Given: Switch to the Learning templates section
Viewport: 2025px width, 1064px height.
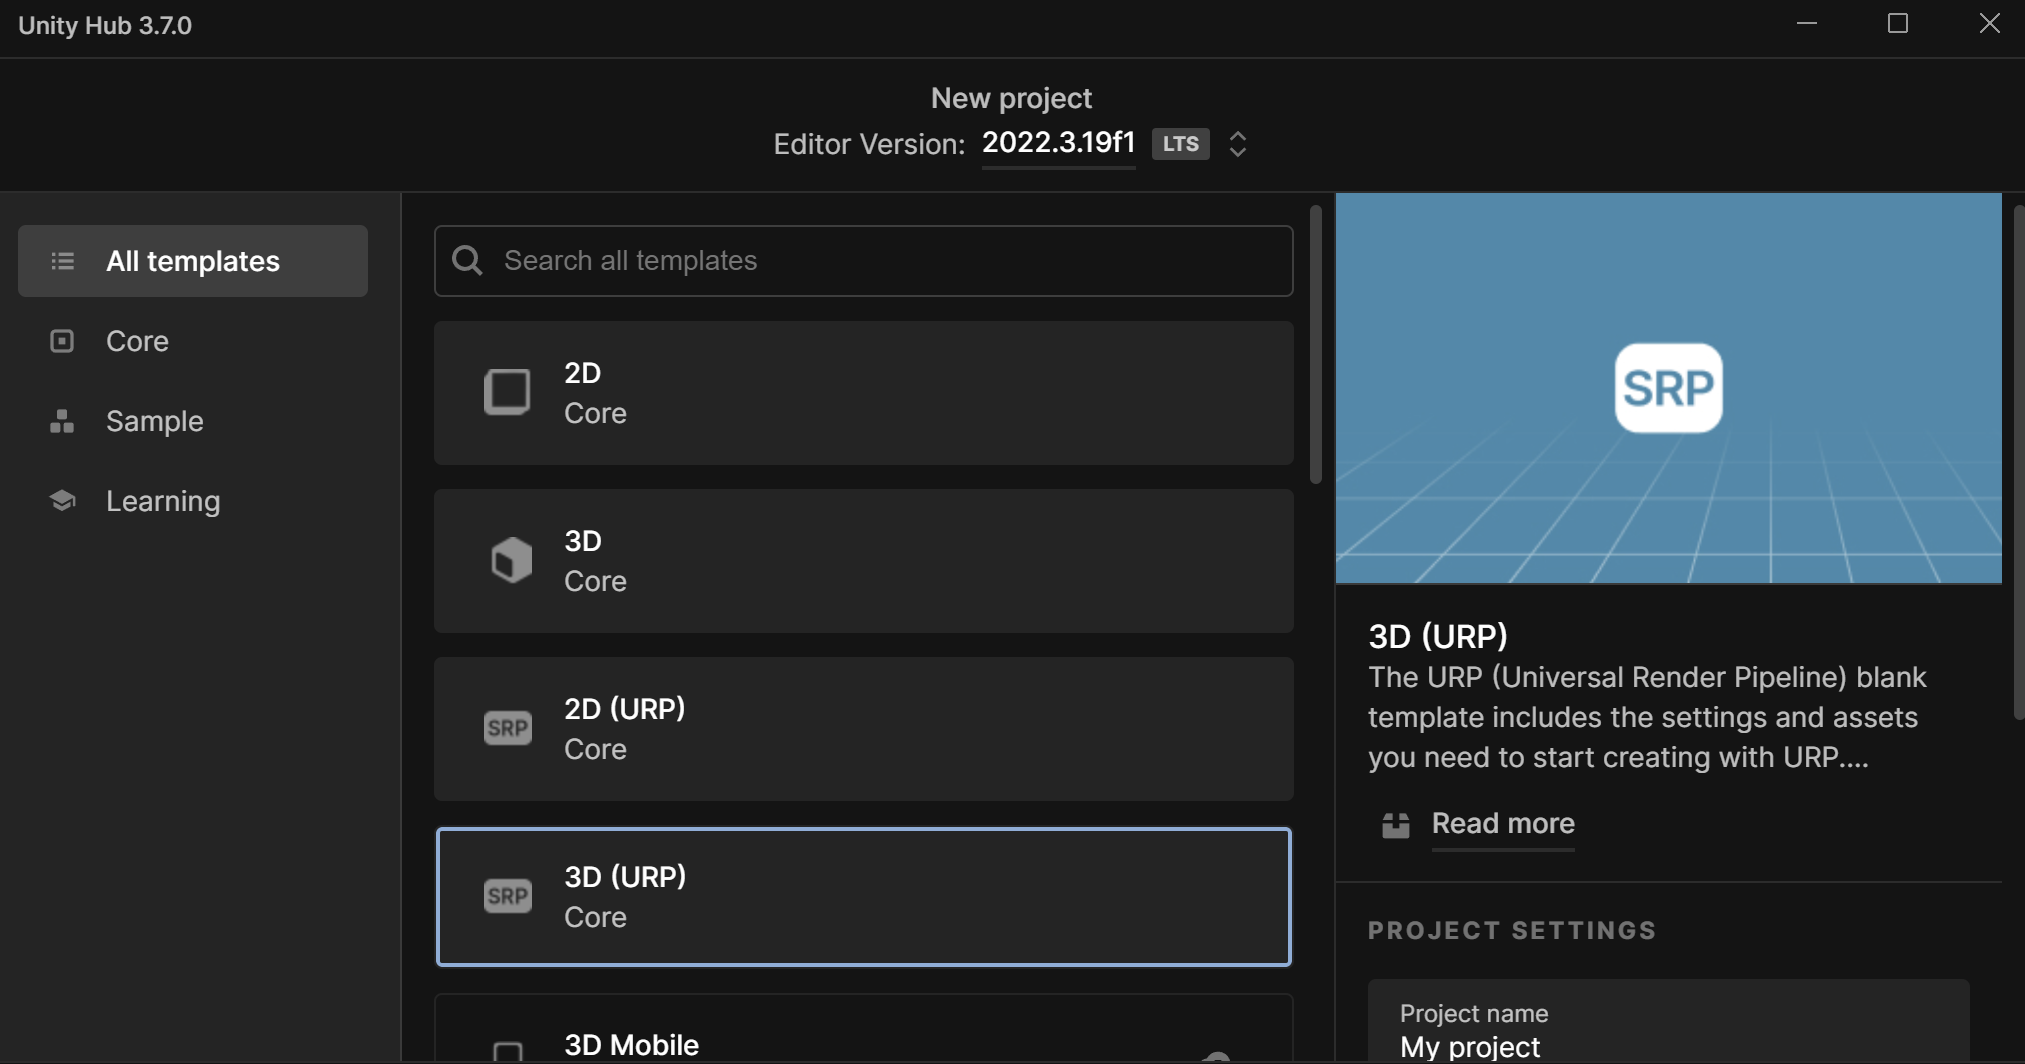Looking at the screenshot, I should pos(163,500).
